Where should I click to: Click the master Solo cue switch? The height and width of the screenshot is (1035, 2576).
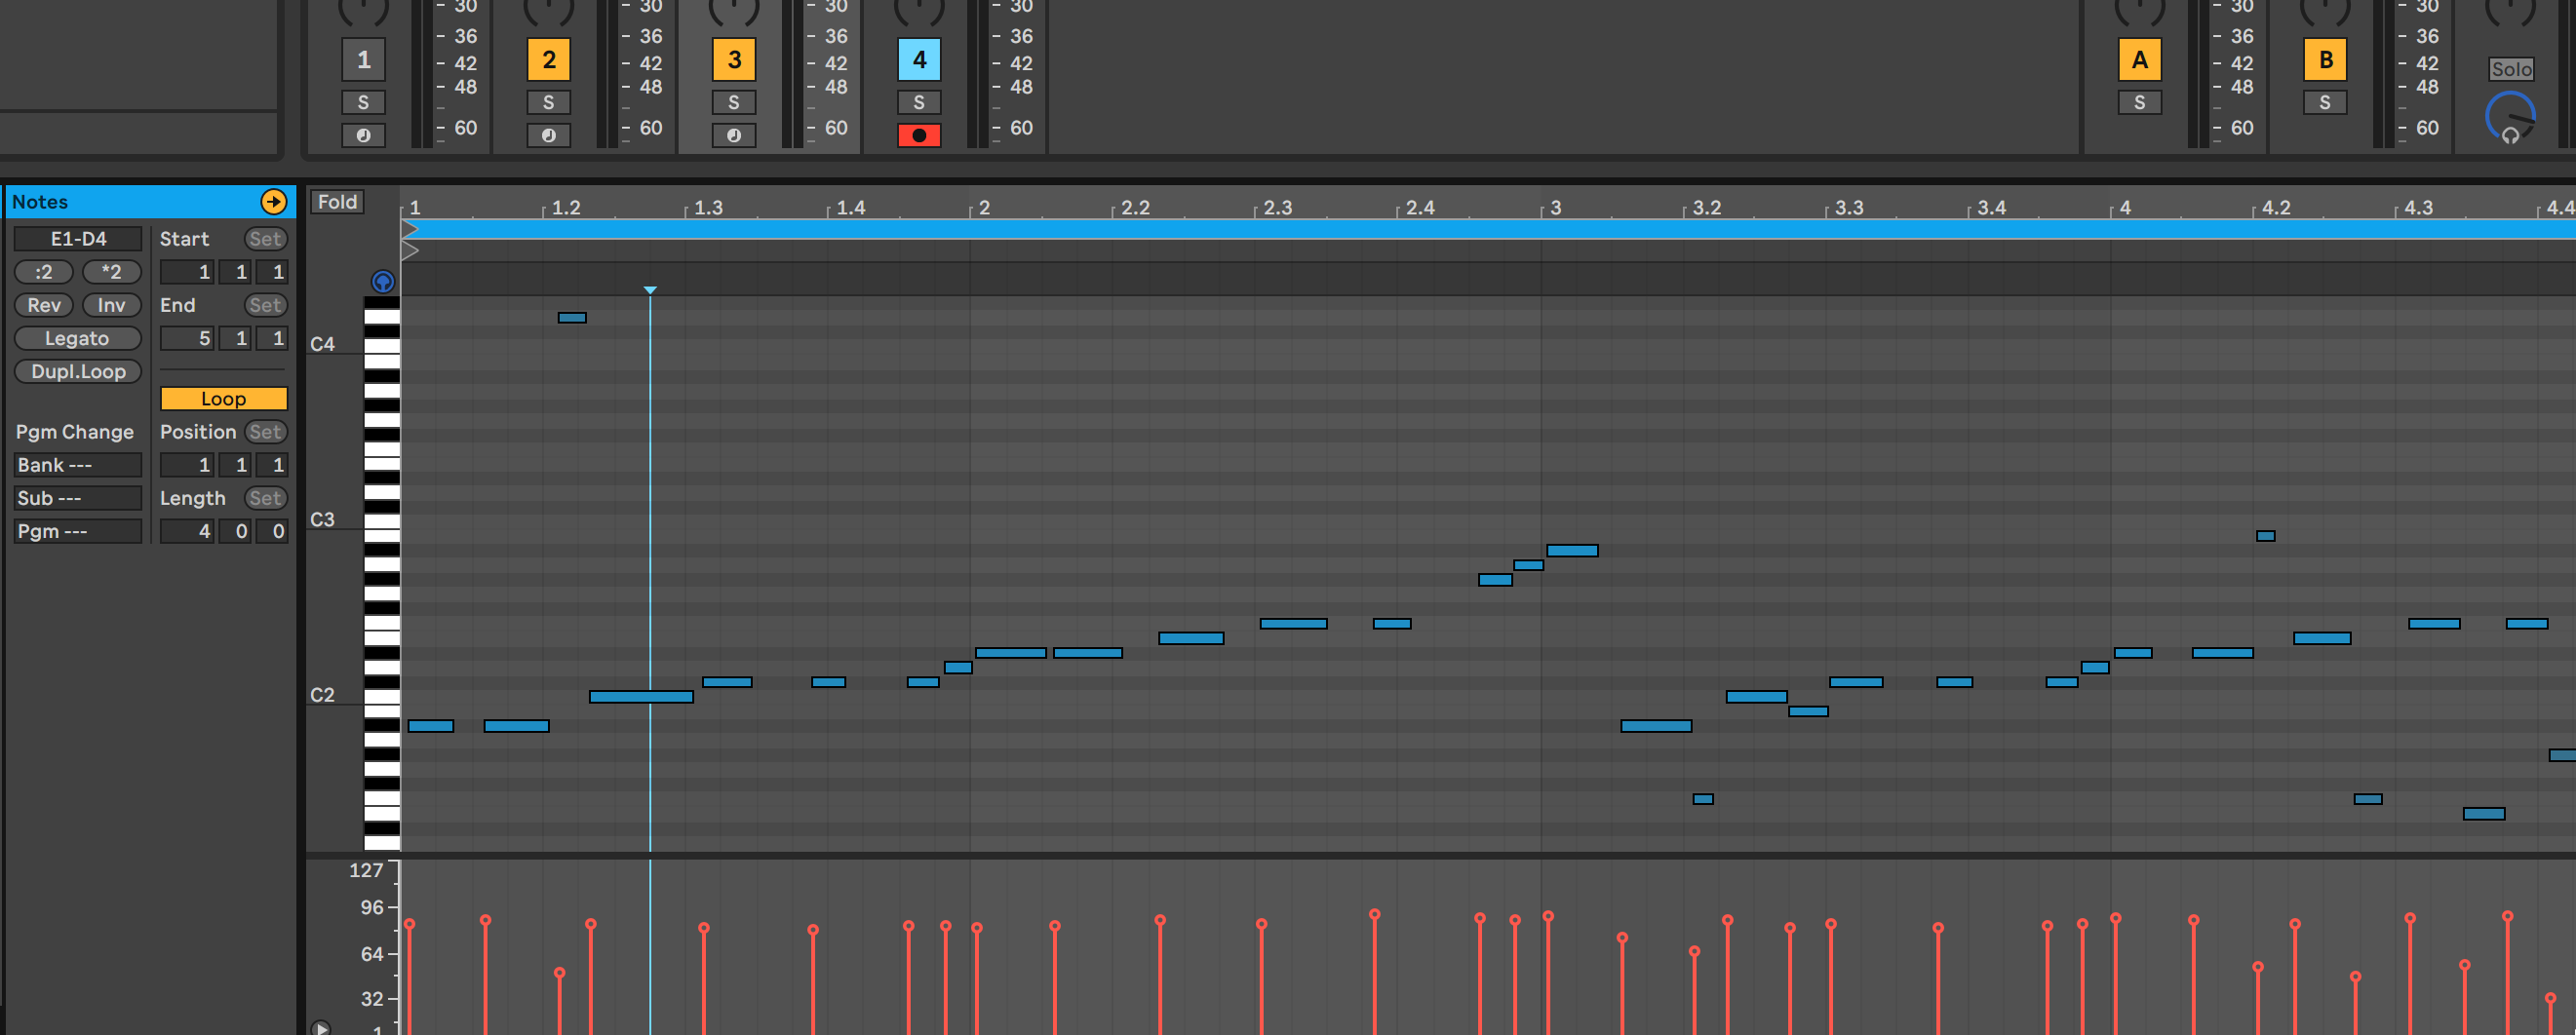click(x=2511, y=69)
